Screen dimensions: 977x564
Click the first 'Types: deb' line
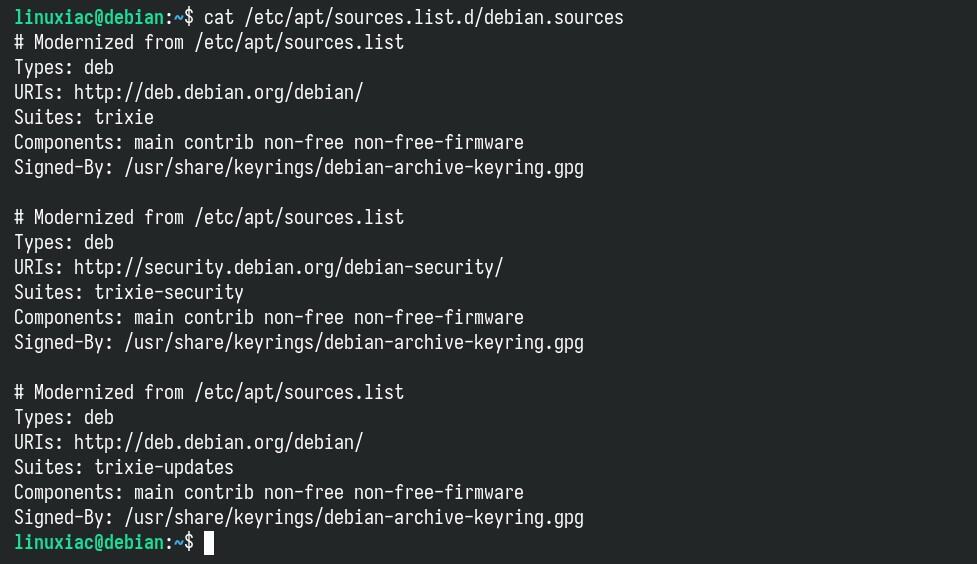(x=64, y=67)
